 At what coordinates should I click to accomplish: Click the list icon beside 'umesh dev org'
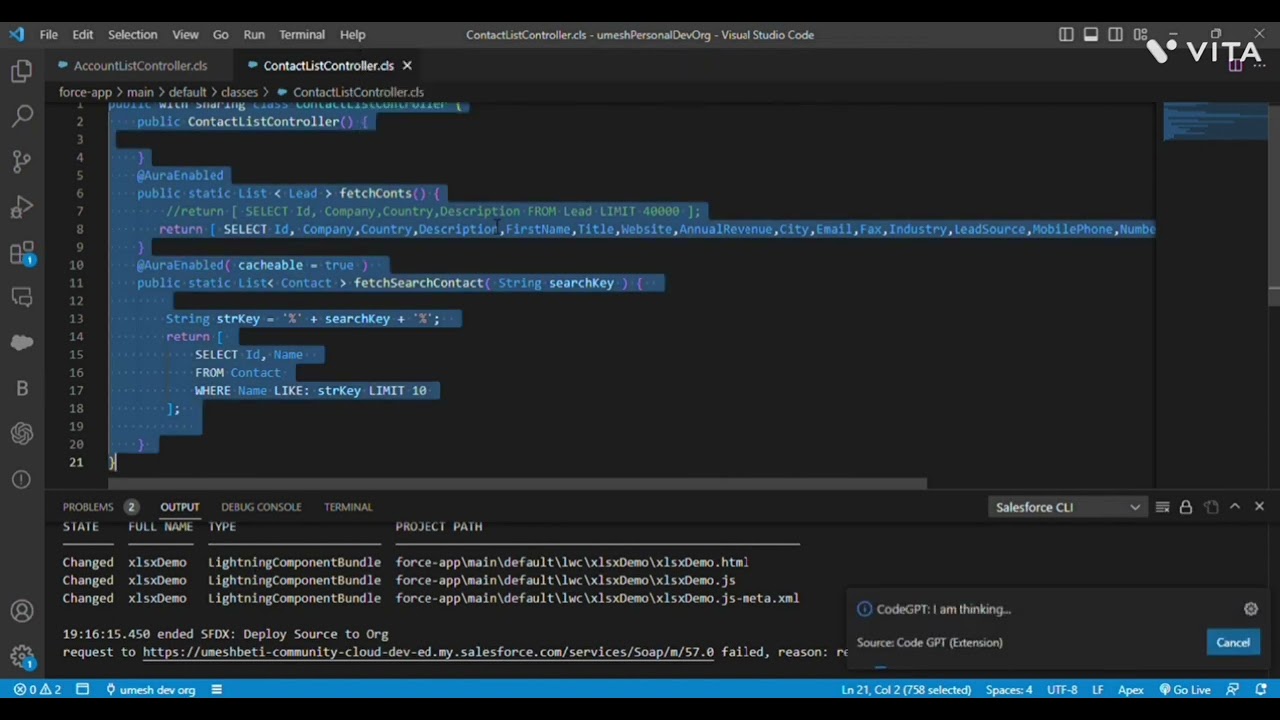click(216, 690)
